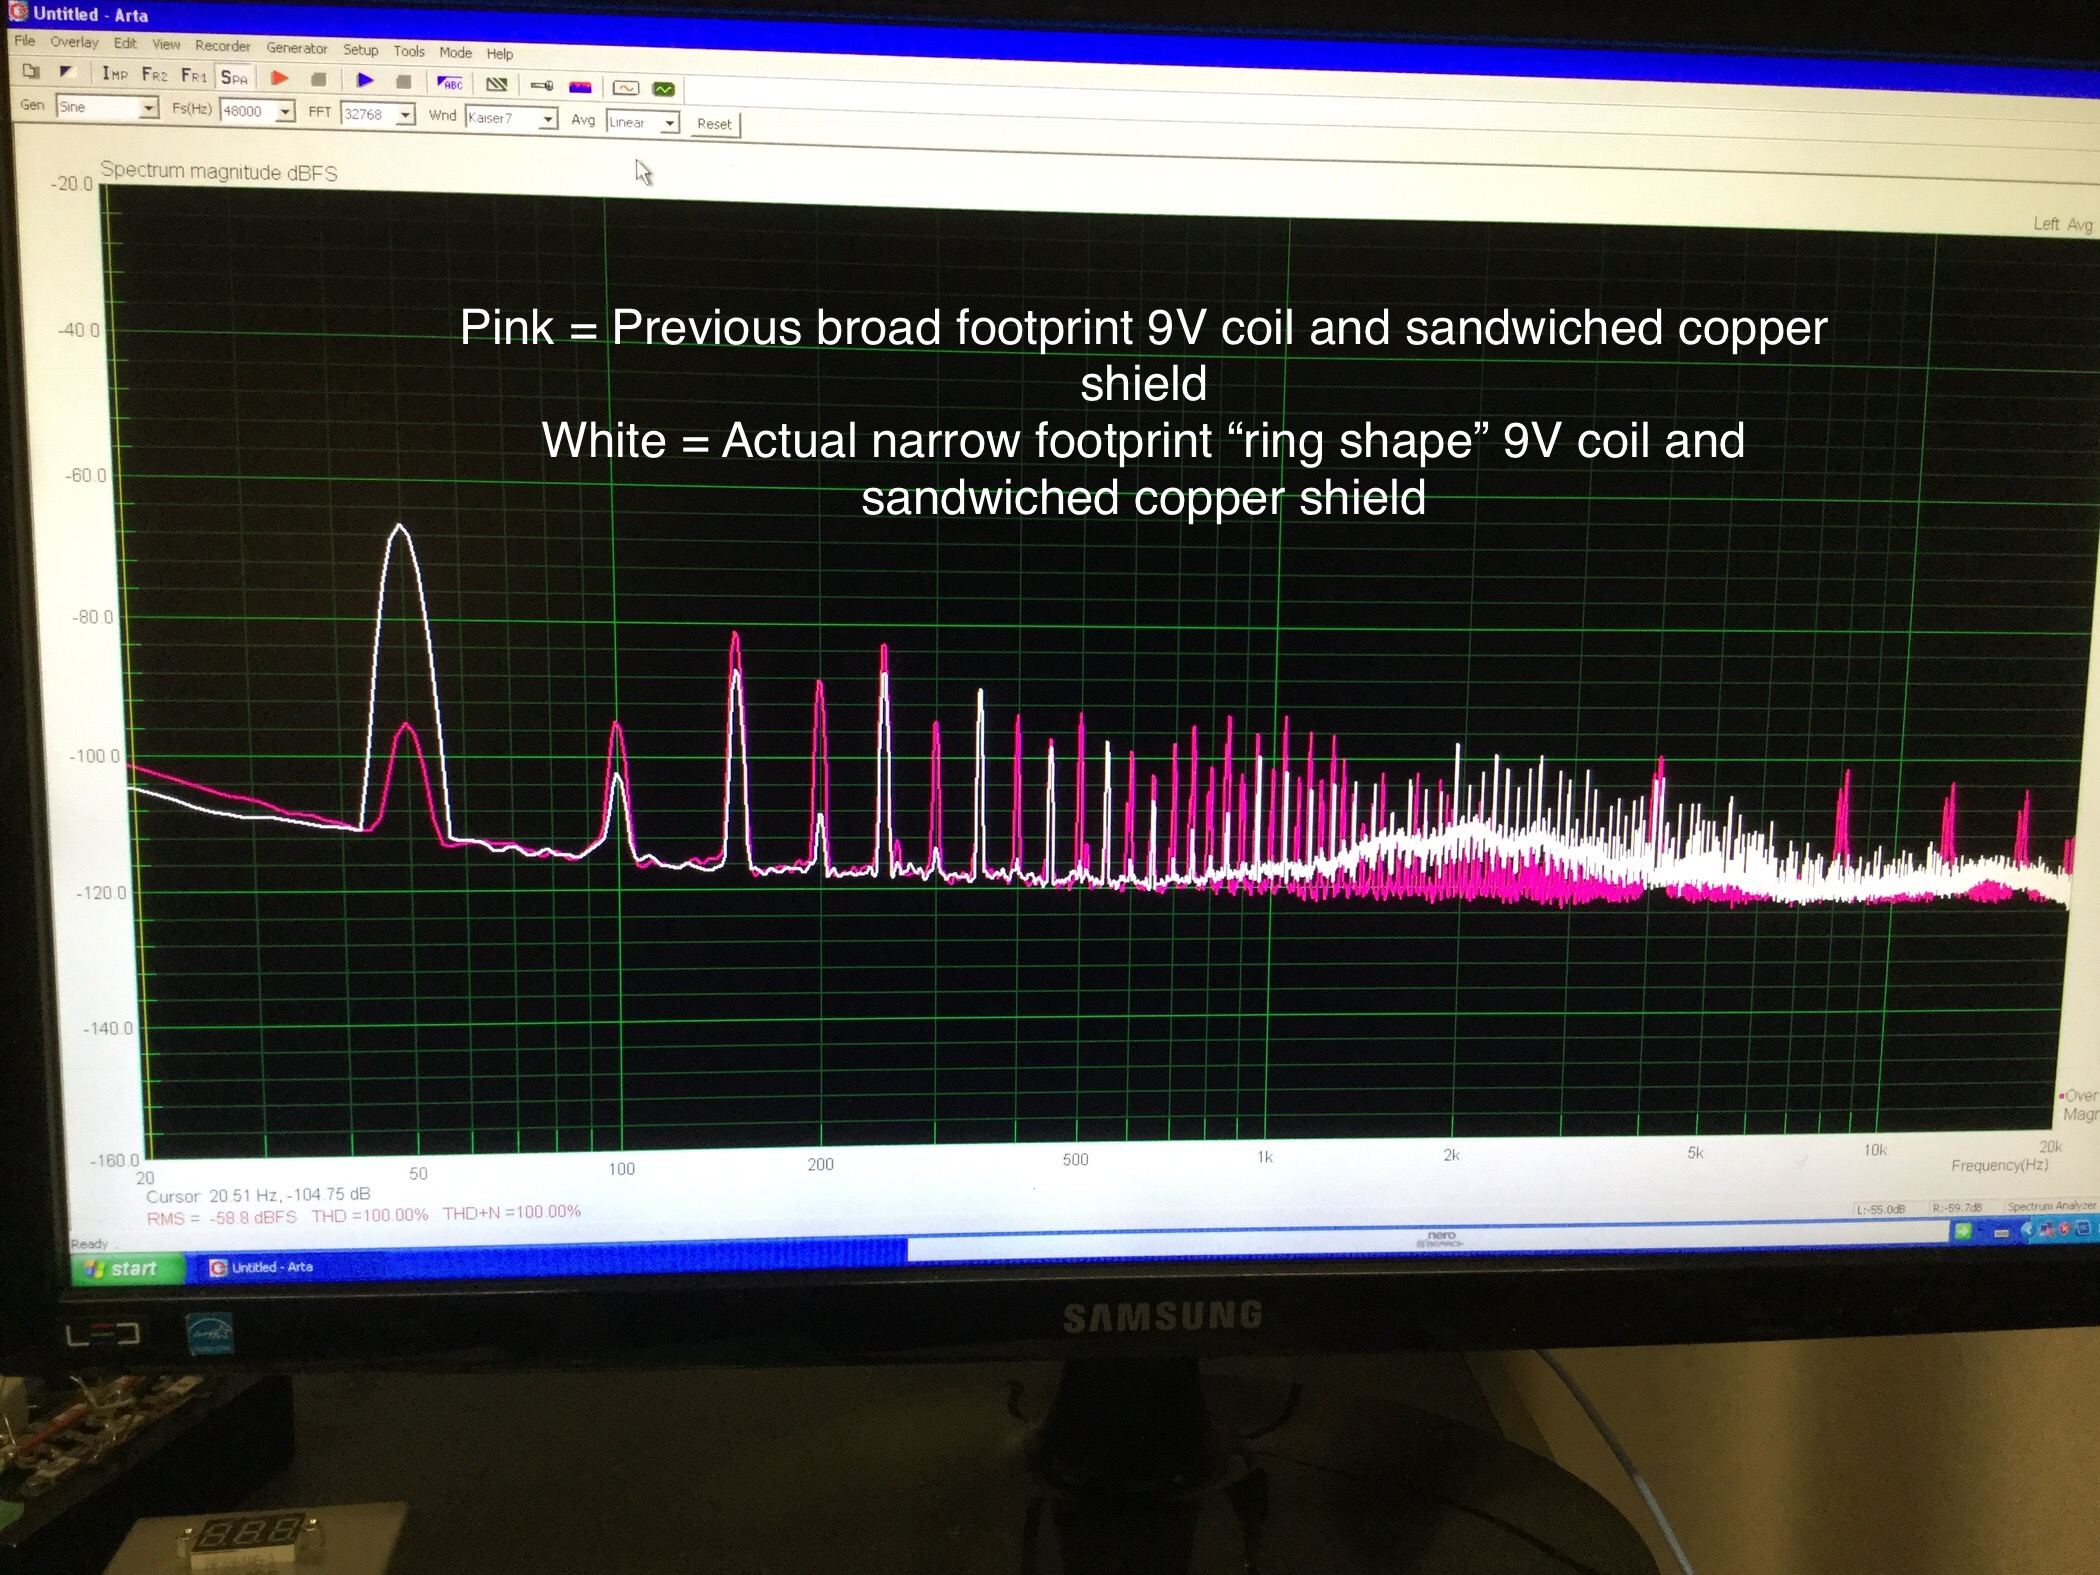Select Fr1 single-channel frequency response mode
The height and width of the screenshot is (1575, 2100).
coord(194,76)
